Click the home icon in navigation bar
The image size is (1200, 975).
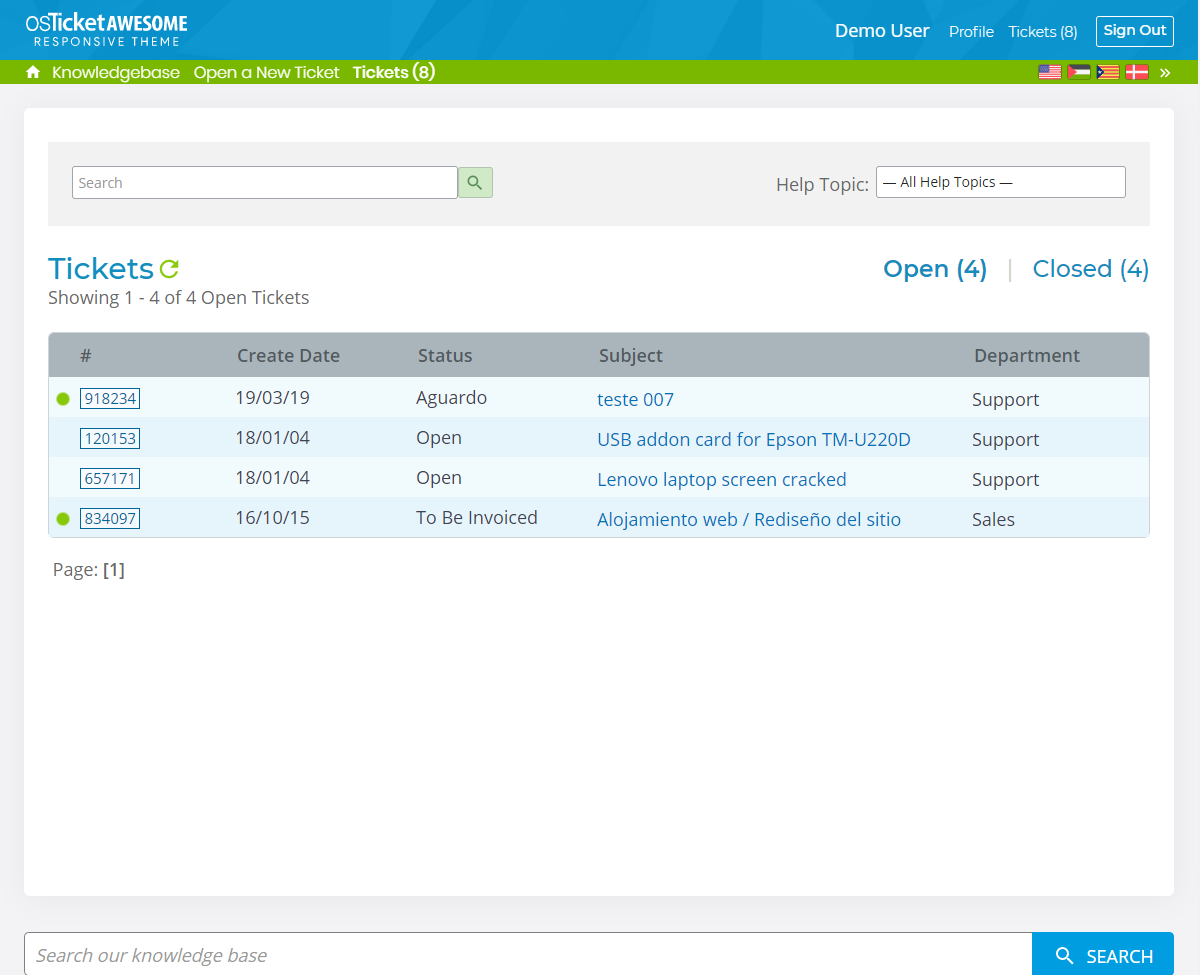33,72
